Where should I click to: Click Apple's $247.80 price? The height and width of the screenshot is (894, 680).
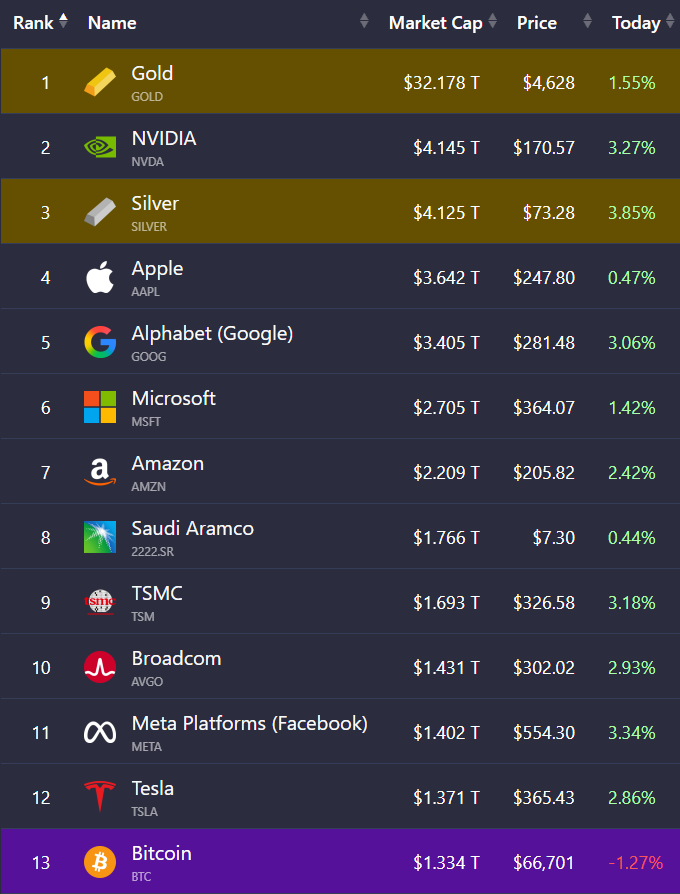[x=544, y=278]
